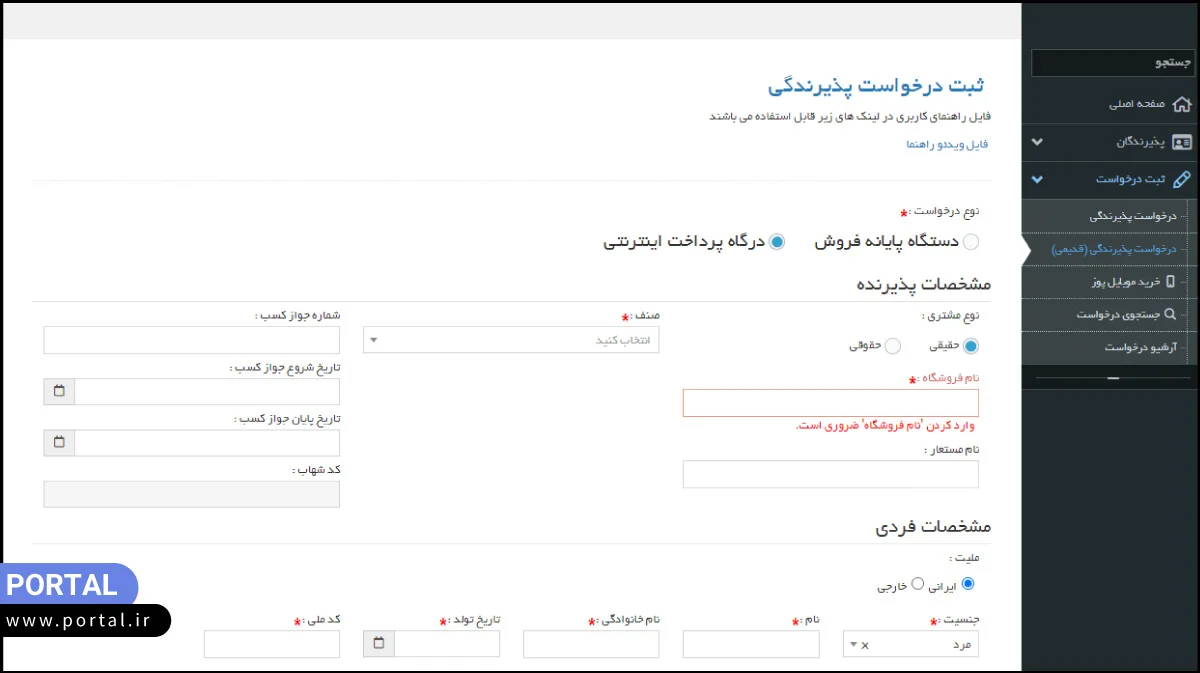Click the magnifier icon beside جستجوی درخواست
The height and width of the screenshot is (673, 1200).
pos(1167,314)
